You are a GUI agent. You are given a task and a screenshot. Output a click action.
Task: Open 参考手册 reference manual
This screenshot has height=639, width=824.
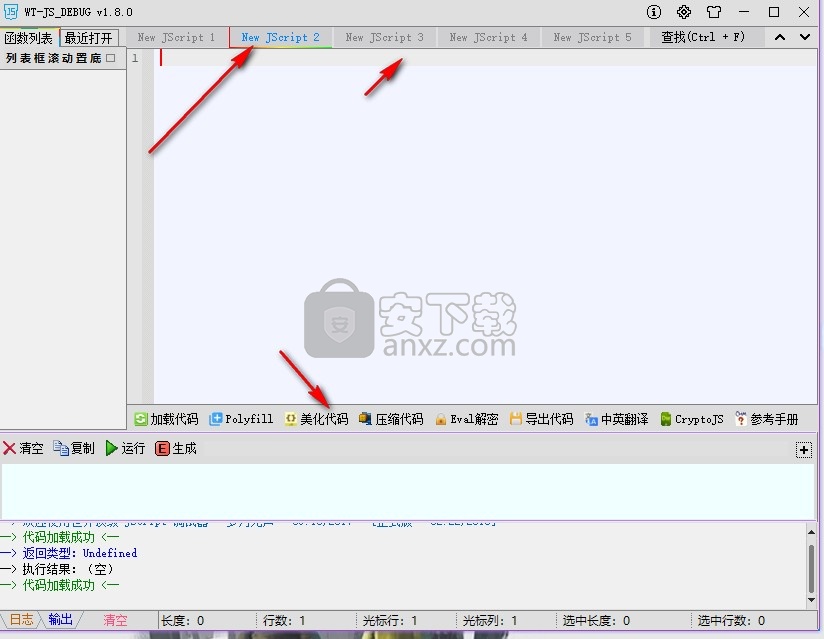pyautogui.click(x=767, y=419)
